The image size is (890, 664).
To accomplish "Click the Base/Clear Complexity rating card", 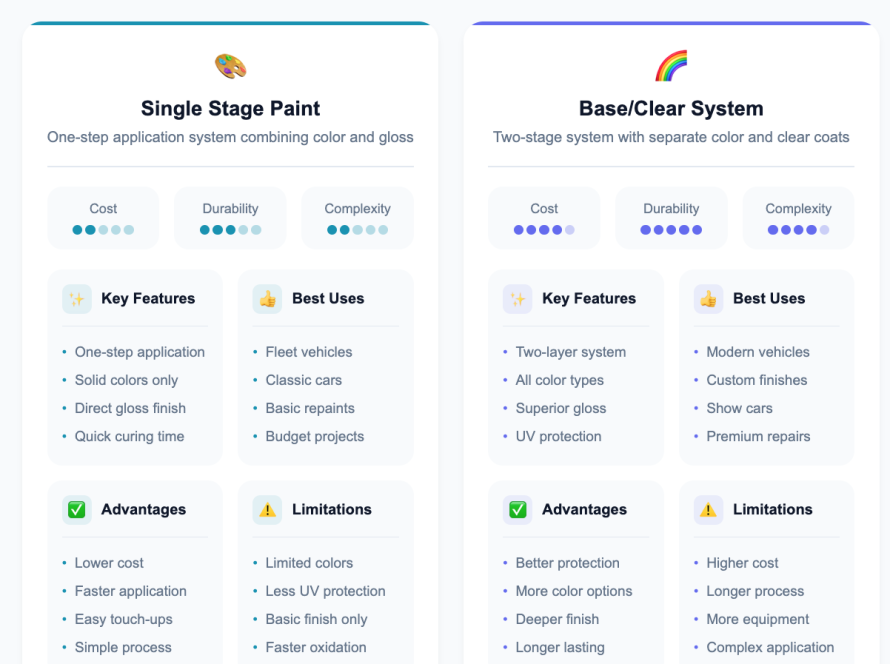I will coord(798,218).
